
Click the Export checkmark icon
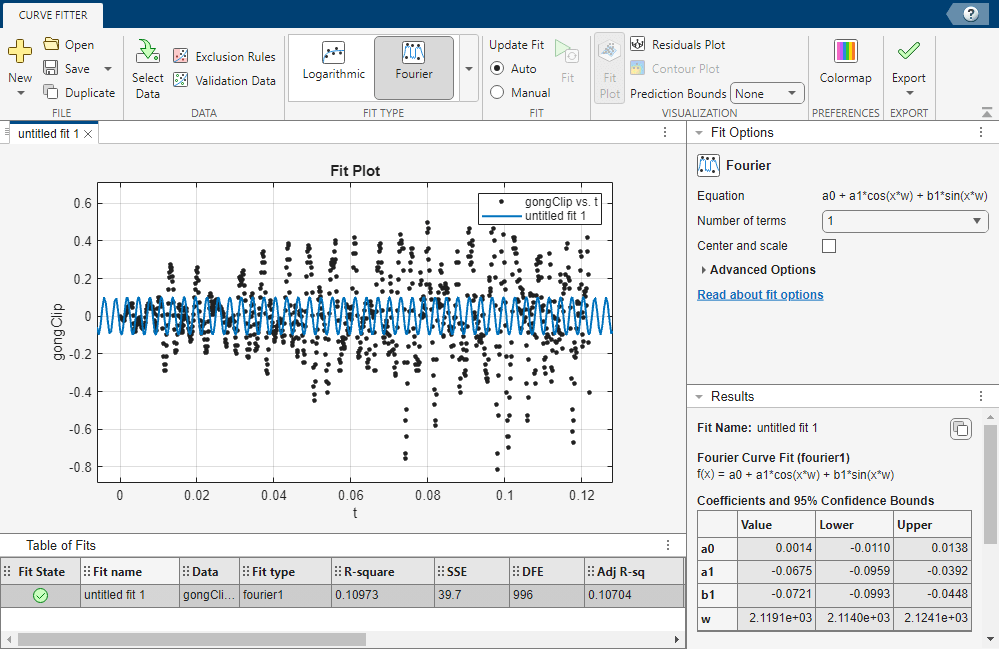[x=908, y=51]
